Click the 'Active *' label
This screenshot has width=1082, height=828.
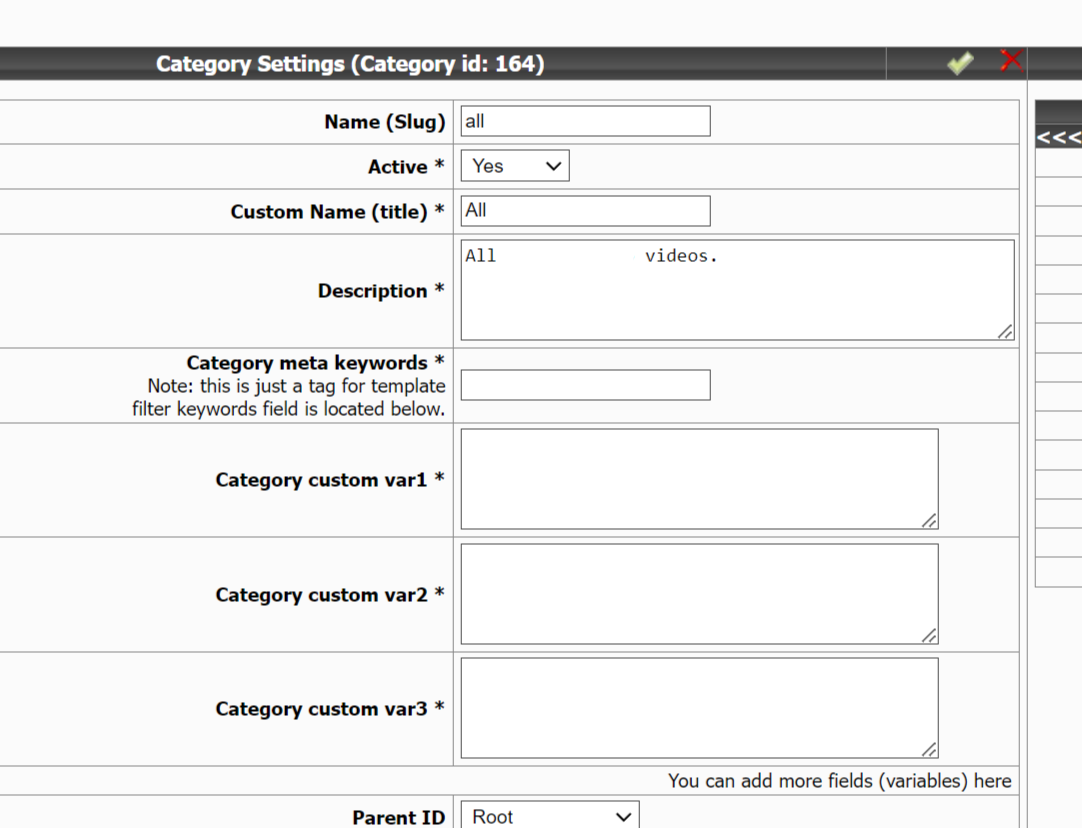coord(406,166)
